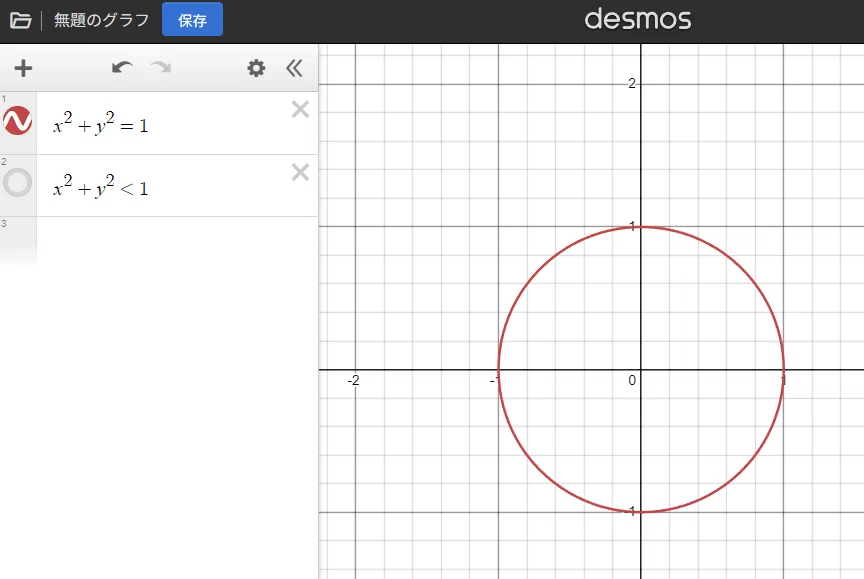Hide the red circle equation graph
The height and width of the screenshot is (579, 864).
pyautogui.click(x=18, y=121)
